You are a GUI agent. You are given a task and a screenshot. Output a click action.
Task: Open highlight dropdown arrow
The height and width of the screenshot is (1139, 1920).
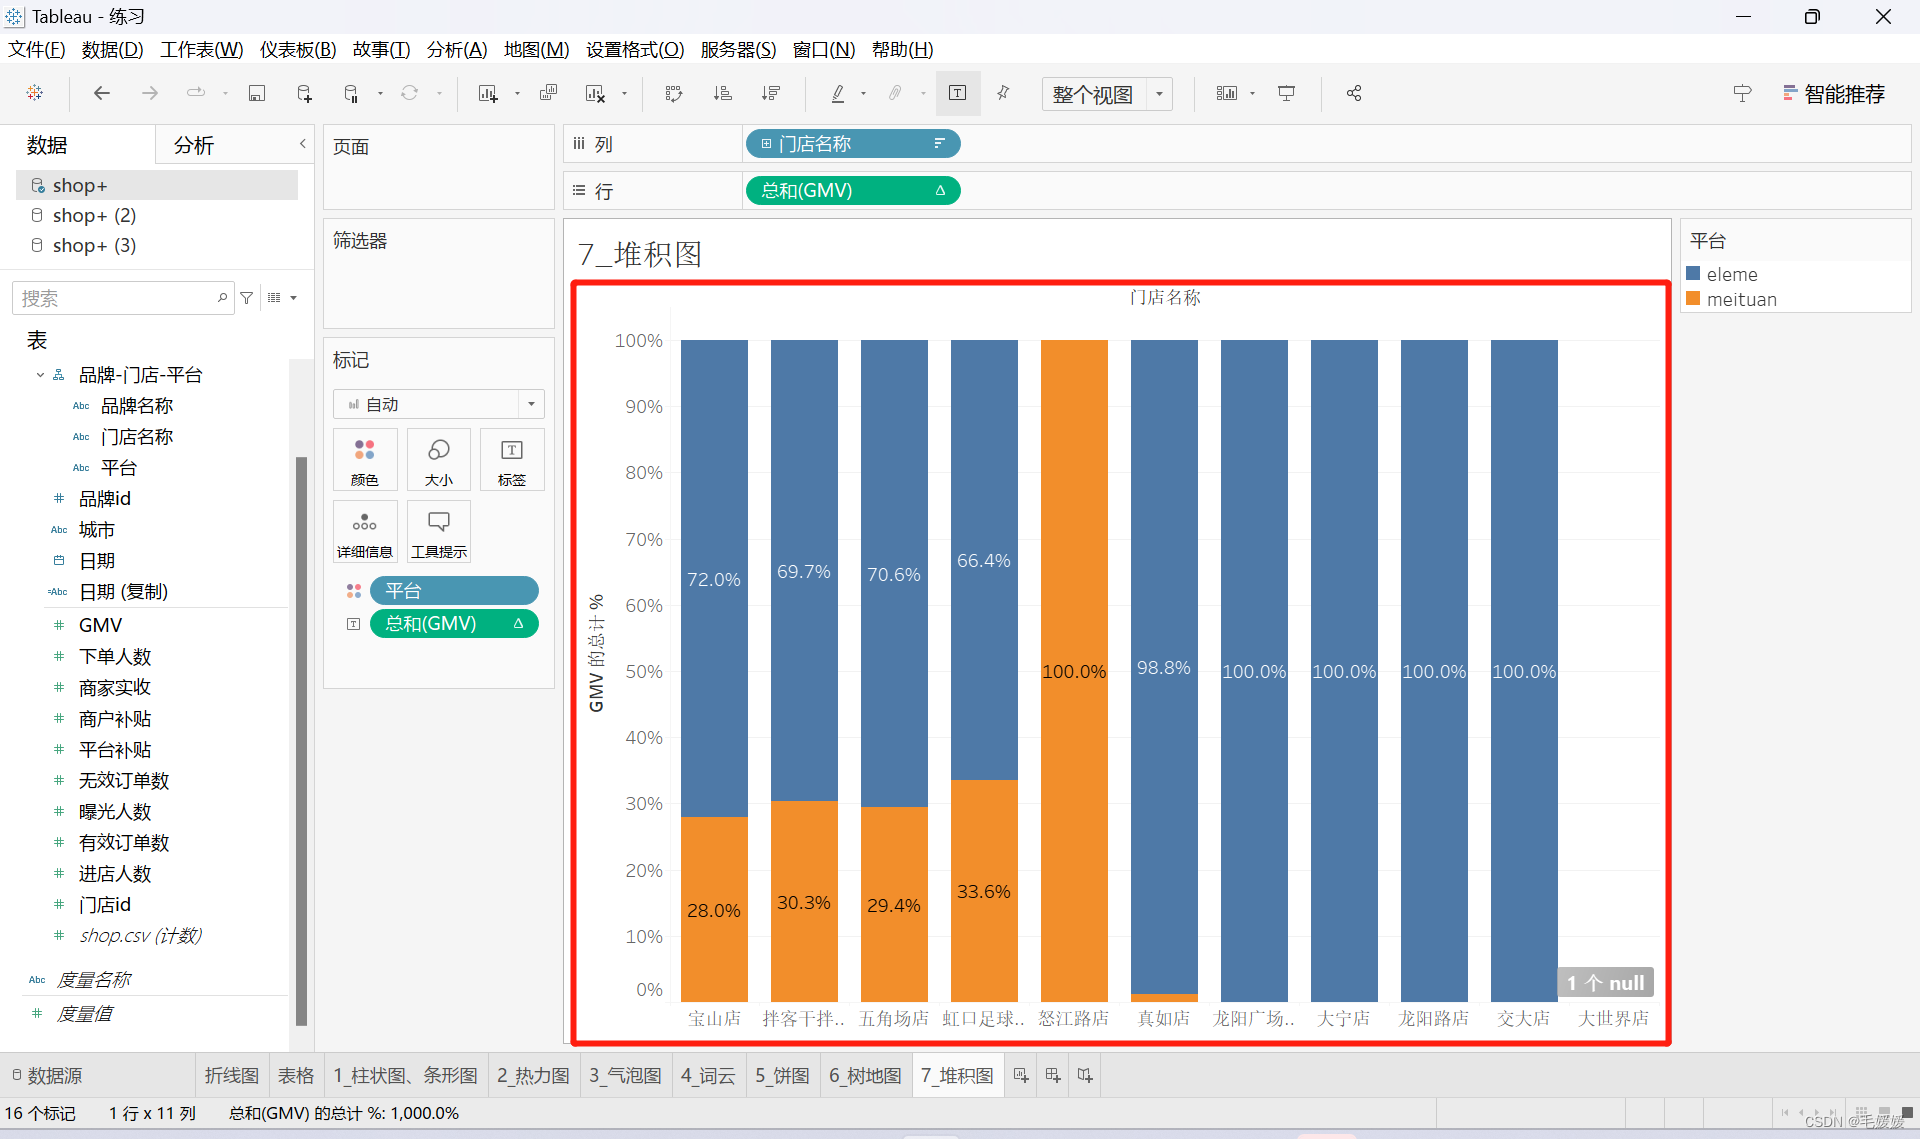click(x=863, y=94)
